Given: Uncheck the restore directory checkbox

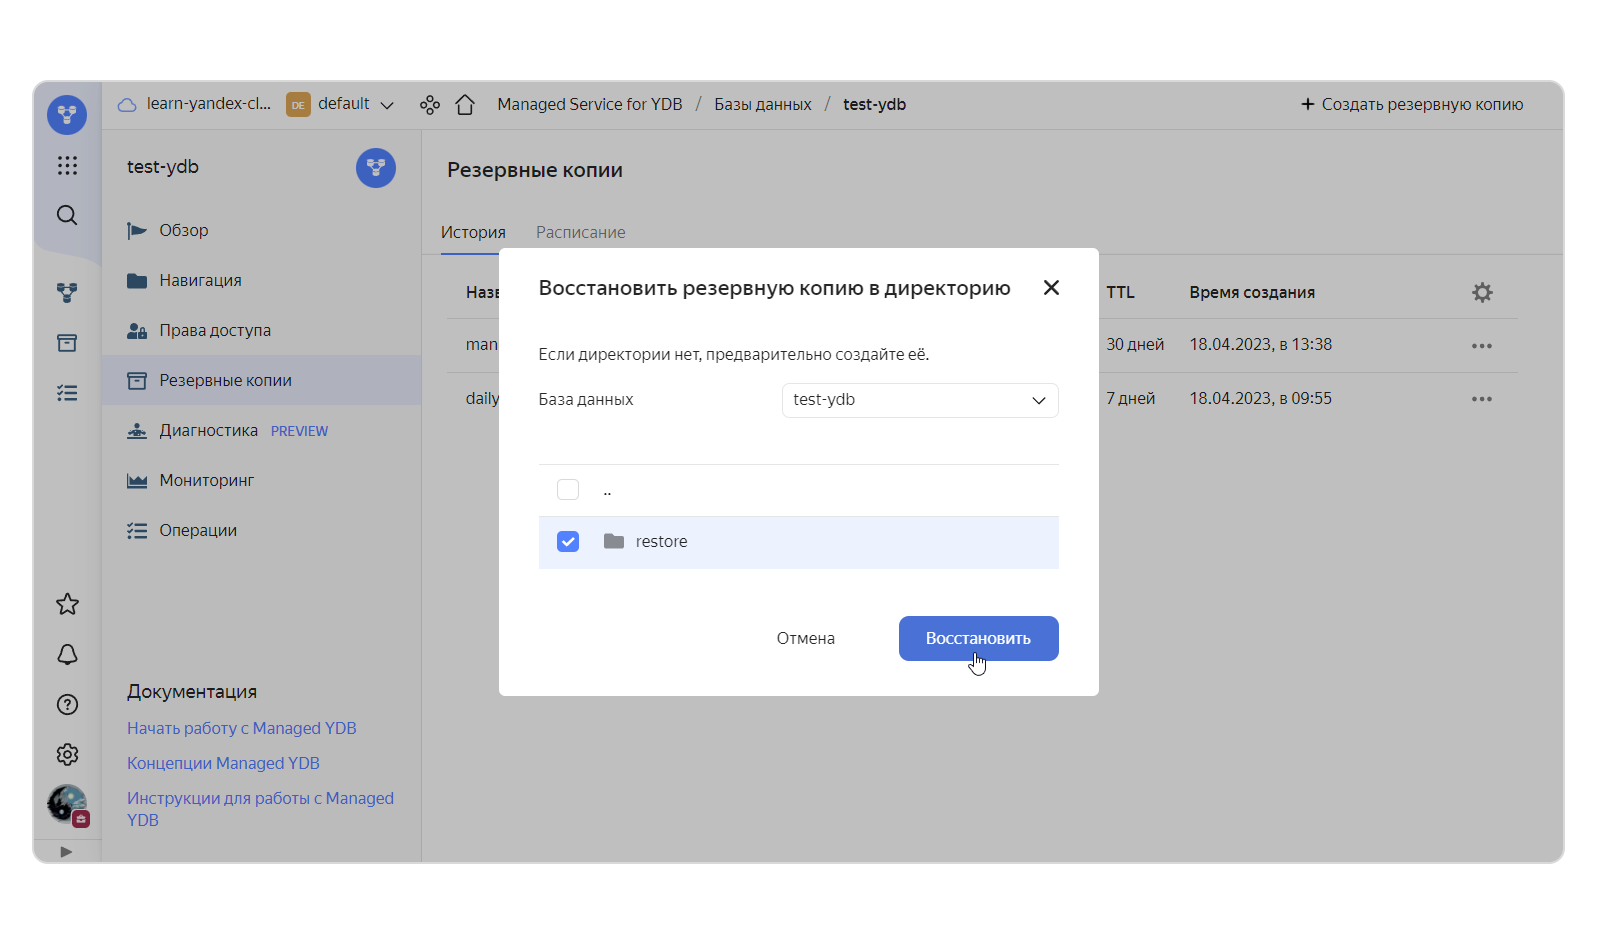Looking at the screenshot, I should pos(568,541).
